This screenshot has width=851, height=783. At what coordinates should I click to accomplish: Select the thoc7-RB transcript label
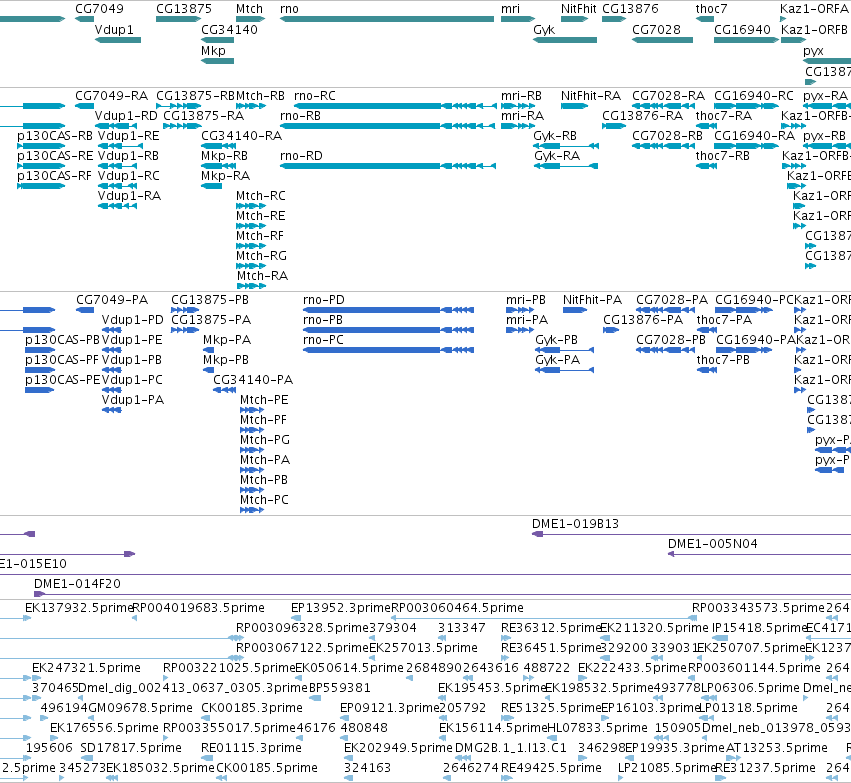(x=722, y=156)
